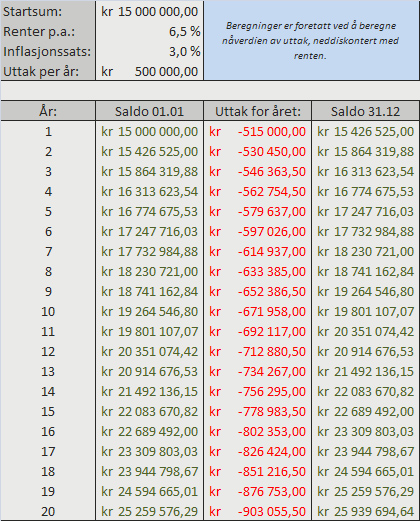Click the Inflasjonssats label cell
This screenshot has width=420, height=521.
tap(48, 51)
